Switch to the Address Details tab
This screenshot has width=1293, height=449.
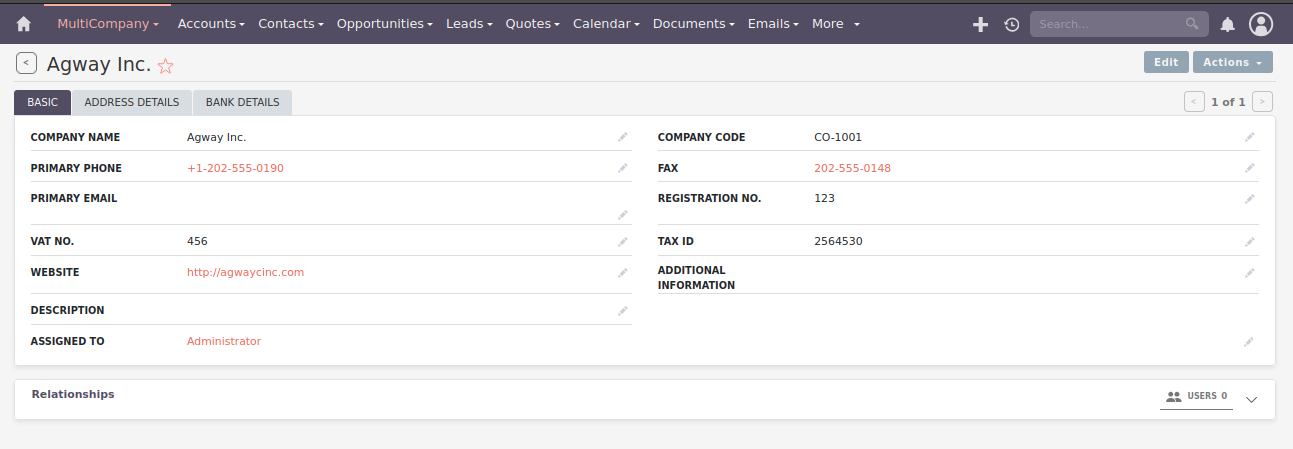click(x=132, y=102)
